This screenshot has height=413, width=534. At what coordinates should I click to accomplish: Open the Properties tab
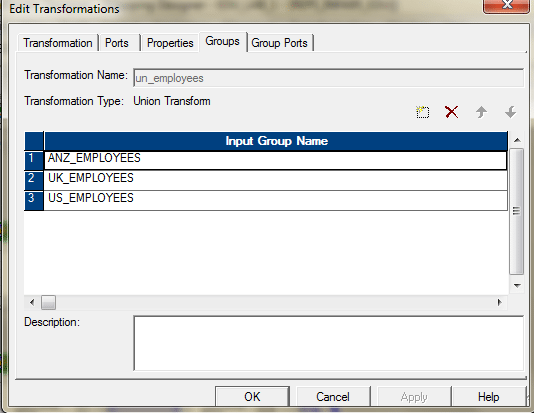[x=170, y=43]
